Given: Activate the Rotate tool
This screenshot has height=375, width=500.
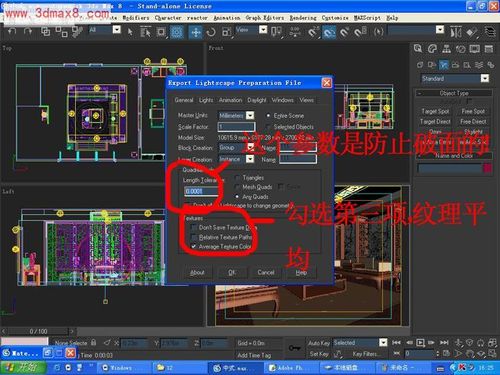Looking at the screenshot, I should [211, 32].
